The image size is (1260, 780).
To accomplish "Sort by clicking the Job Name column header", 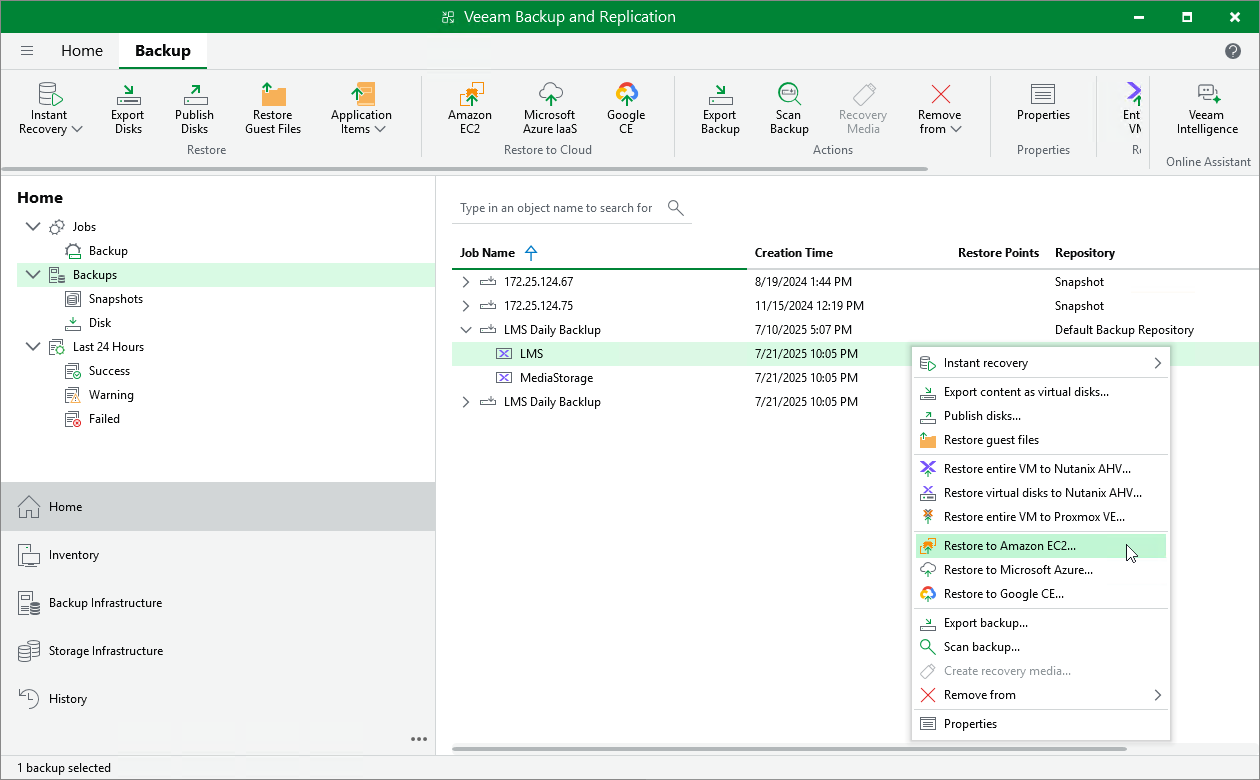I will pos(487,253).
